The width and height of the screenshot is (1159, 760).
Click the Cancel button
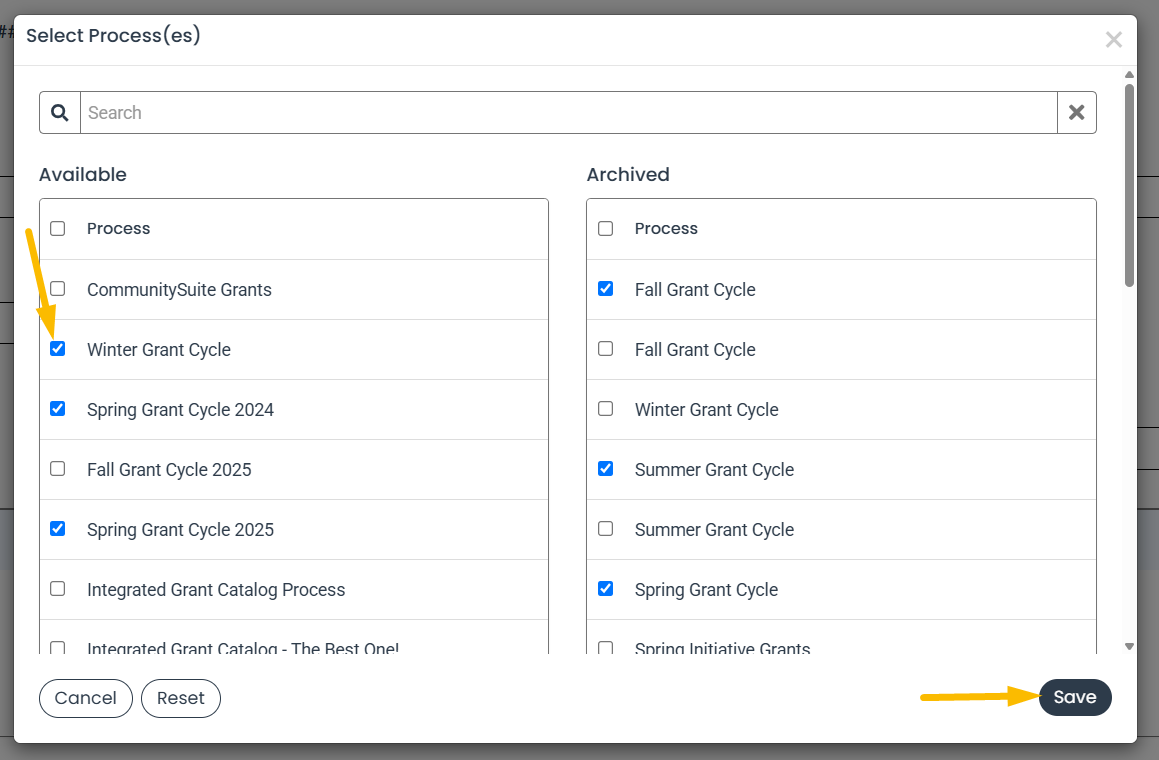86,698
